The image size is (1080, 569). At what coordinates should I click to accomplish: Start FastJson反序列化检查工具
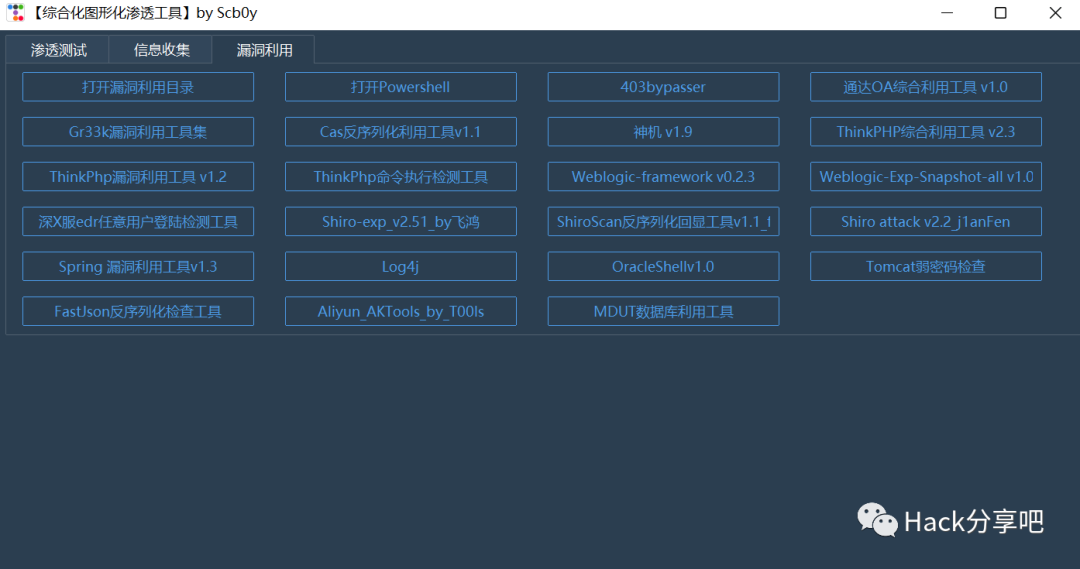pyautogui.click(x=138, y=311)
